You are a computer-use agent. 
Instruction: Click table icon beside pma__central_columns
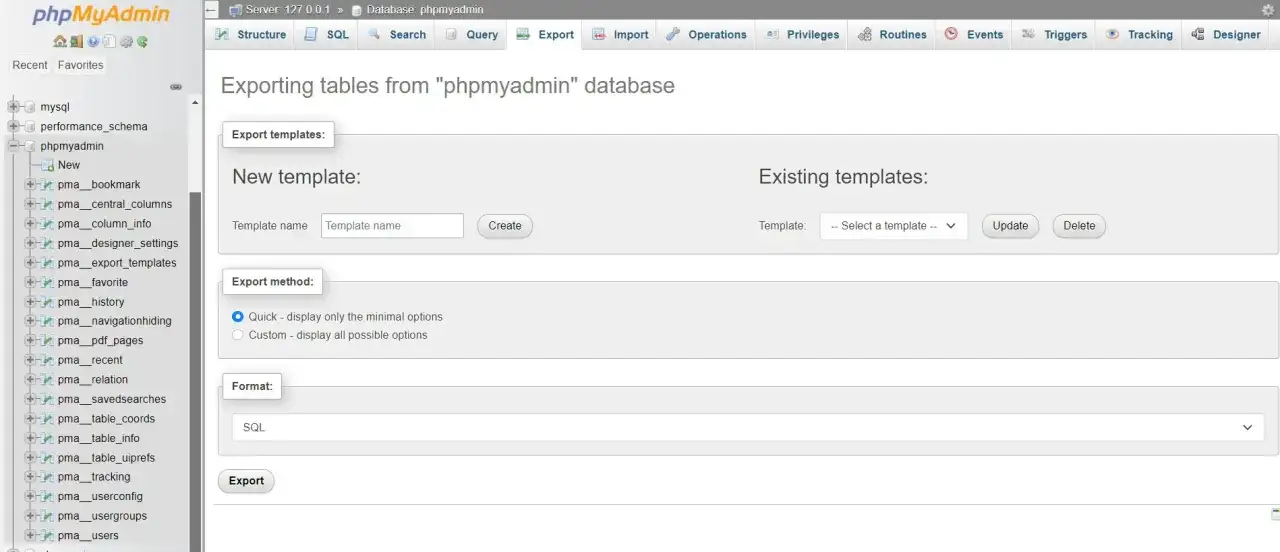click(x=47, y=204)
